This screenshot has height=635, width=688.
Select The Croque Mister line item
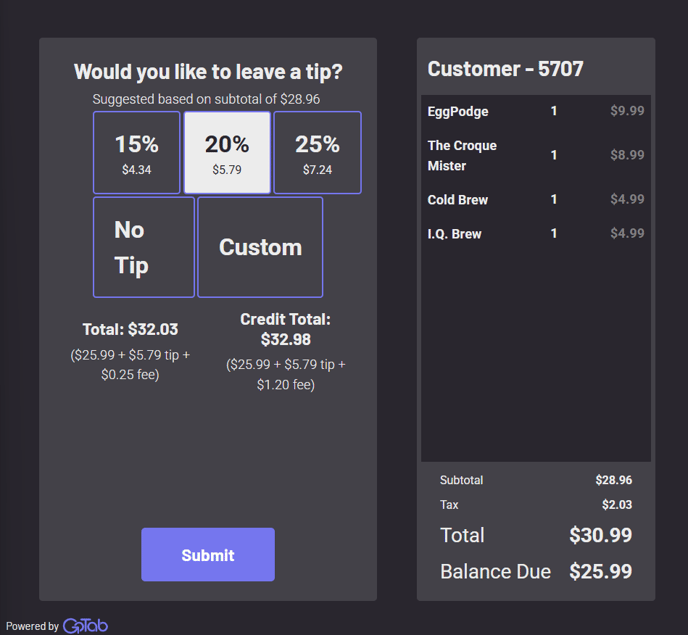point(462,155)
